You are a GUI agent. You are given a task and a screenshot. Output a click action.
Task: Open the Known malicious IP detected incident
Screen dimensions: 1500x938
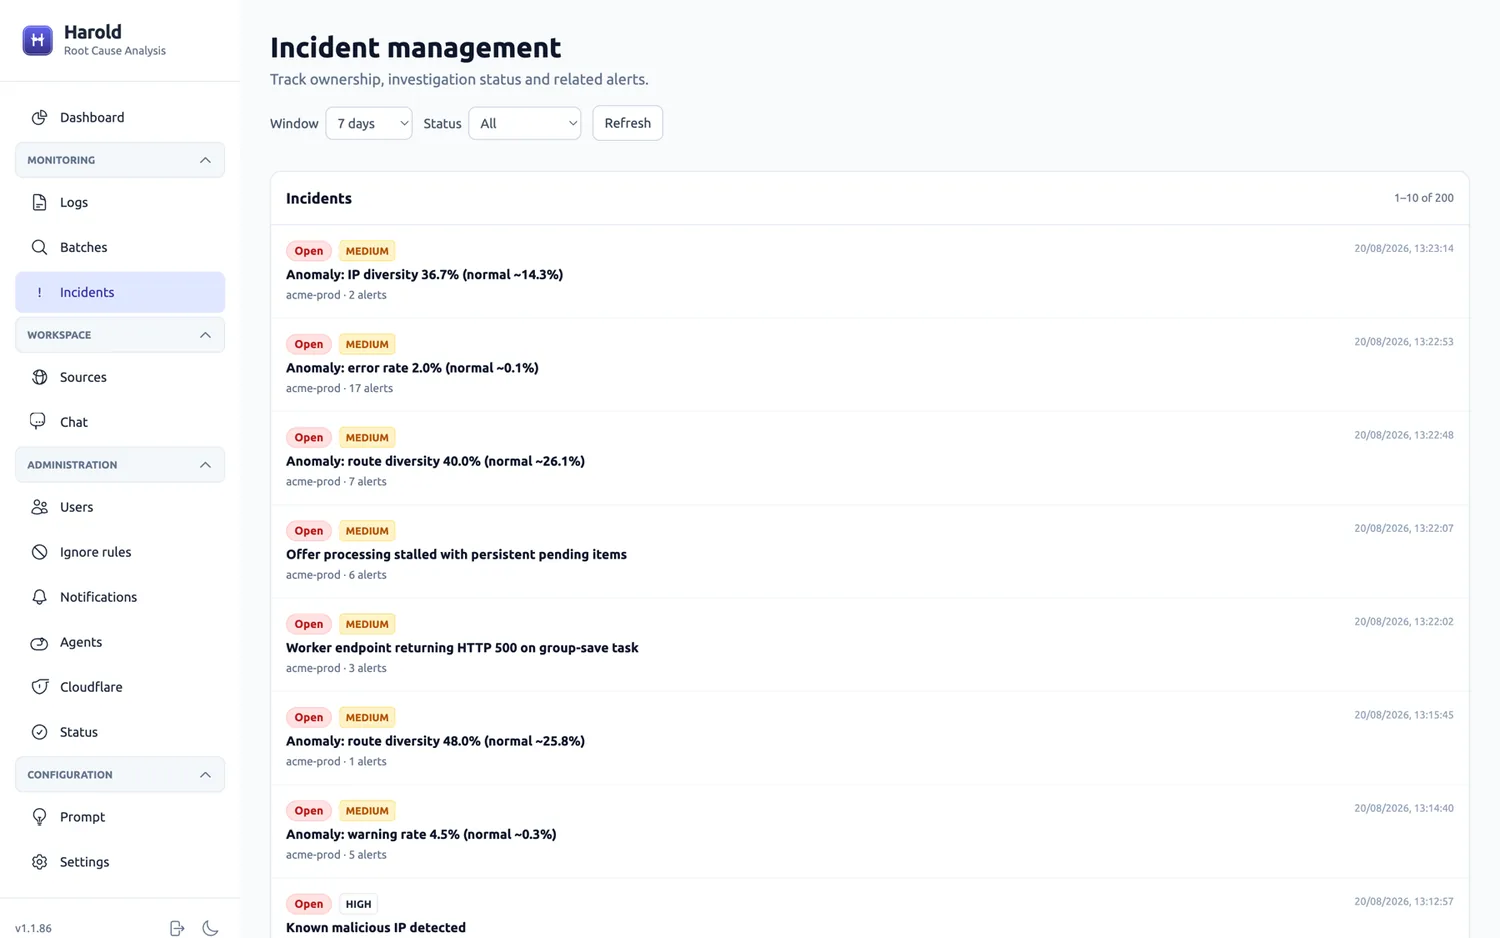point(870,909)
